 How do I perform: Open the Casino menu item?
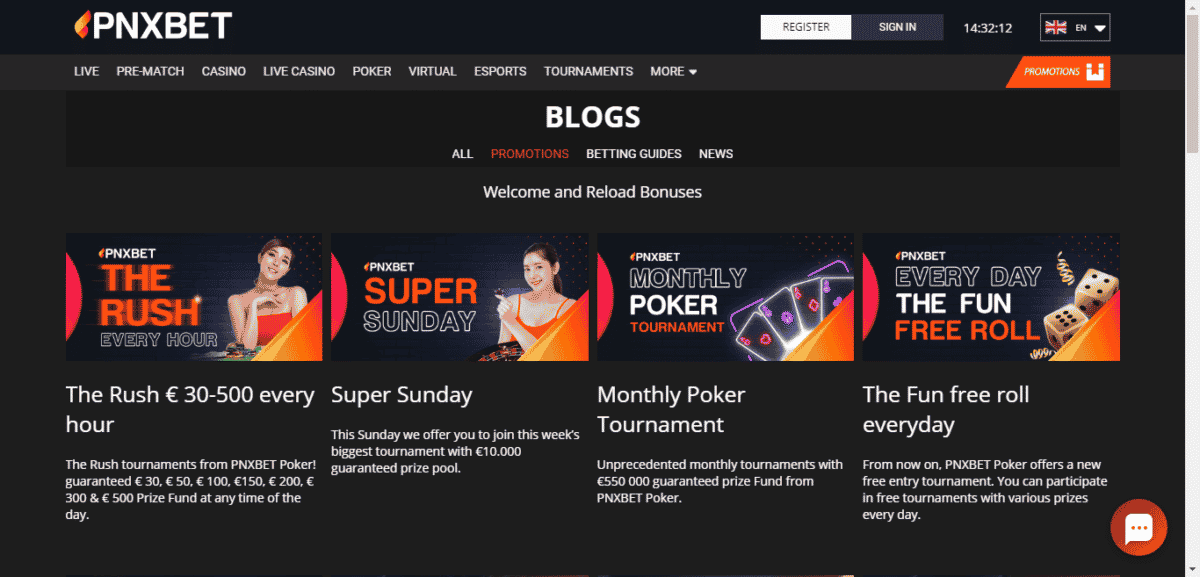pyautogui.click(x=224, y=72)
